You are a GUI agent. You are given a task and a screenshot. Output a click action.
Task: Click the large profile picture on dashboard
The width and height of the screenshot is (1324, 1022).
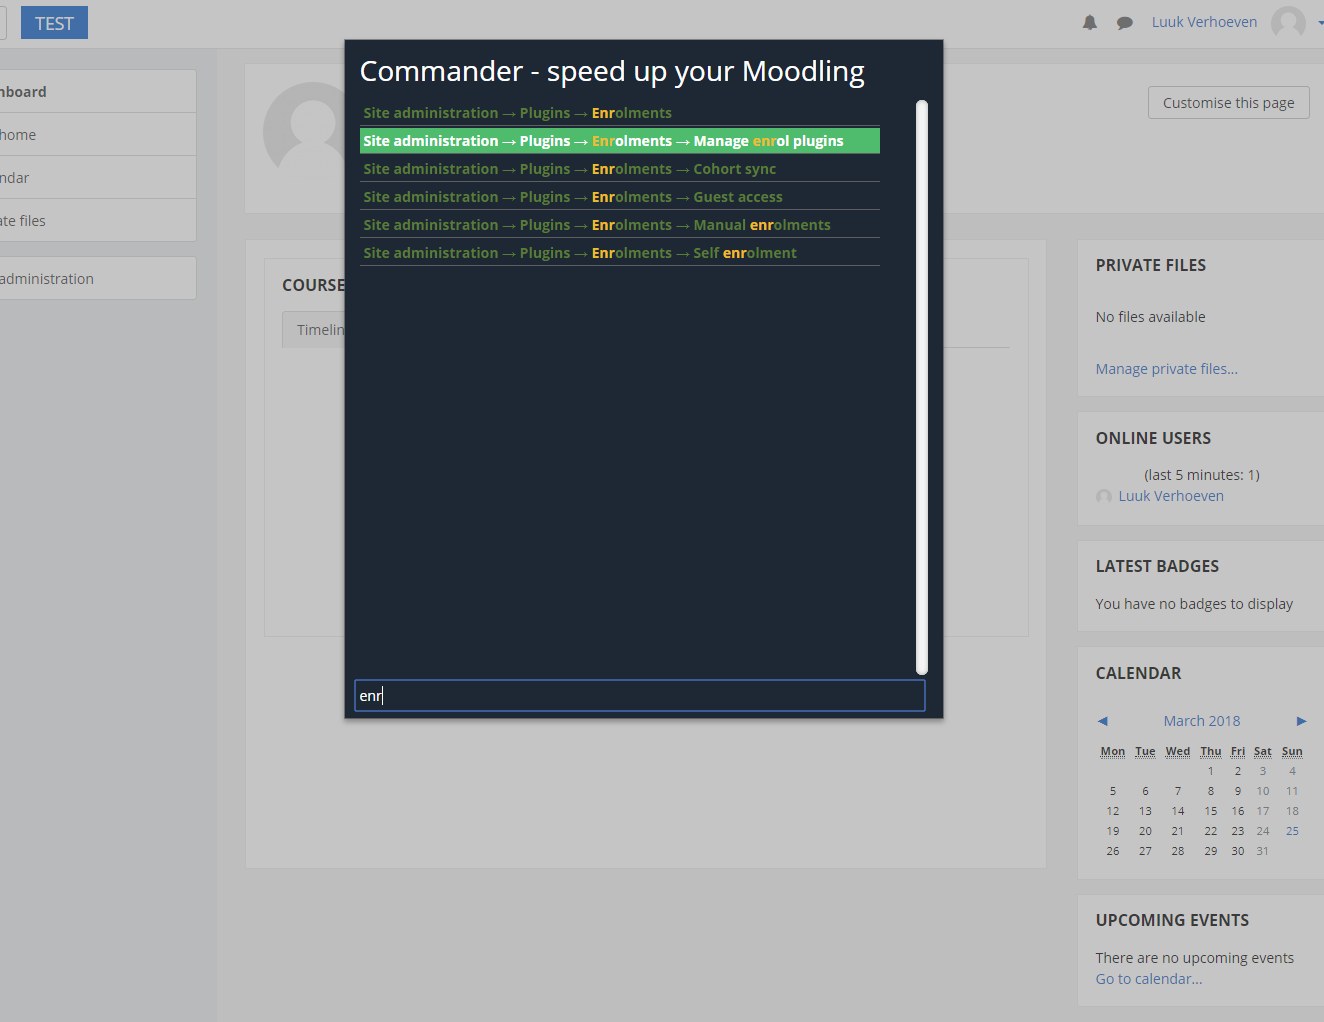[x=305, y=131]
